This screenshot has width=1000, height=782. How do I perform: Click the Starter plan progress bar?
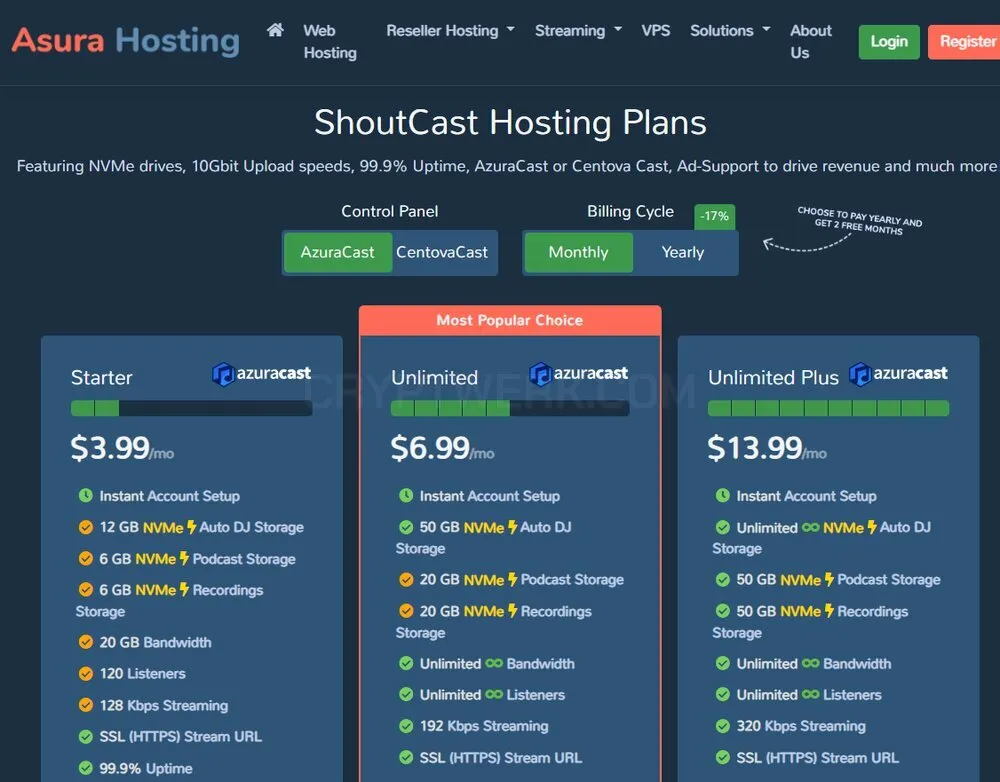coord(191,408)
